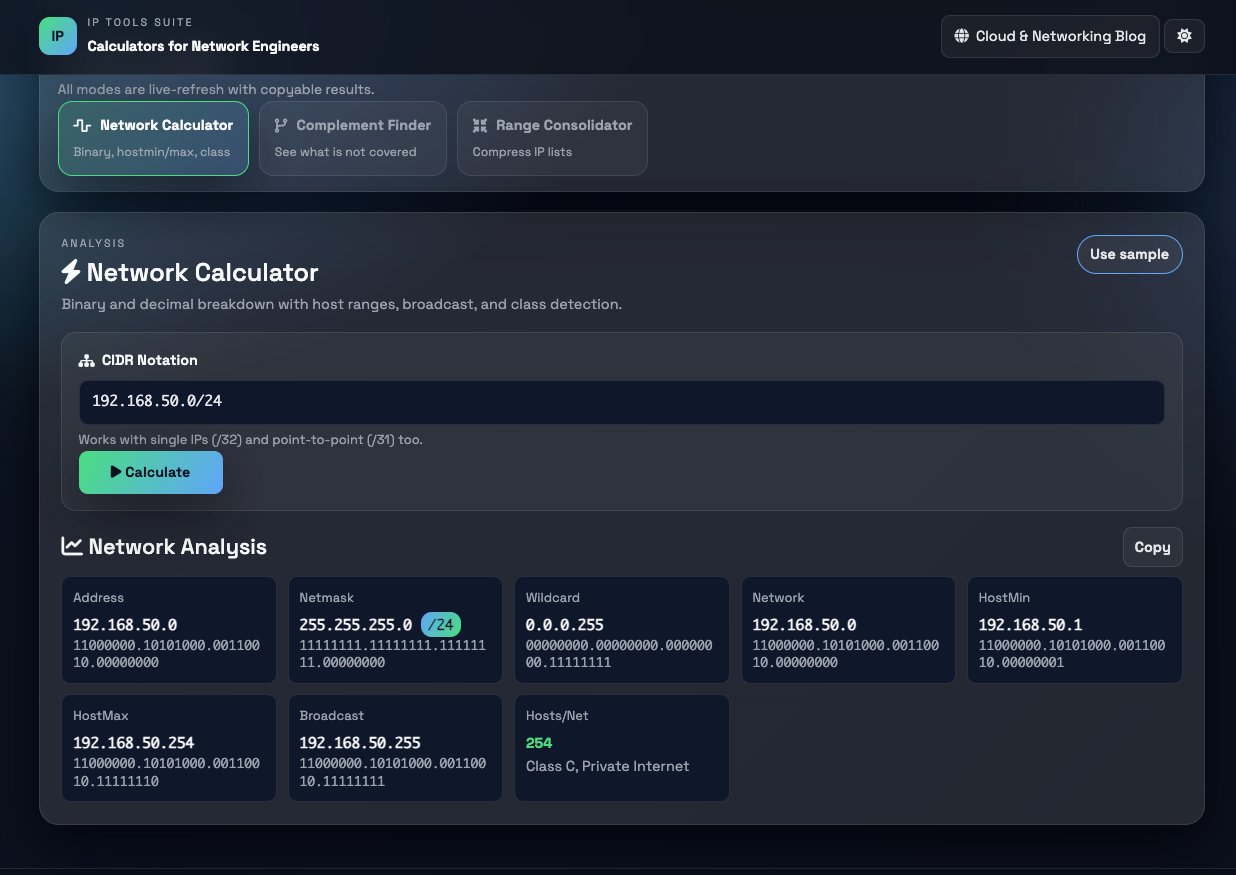Viewport: 1236px width, 875px height.
Task: Click the compress icon on Range Consolidator
Action: coord(480,126)
